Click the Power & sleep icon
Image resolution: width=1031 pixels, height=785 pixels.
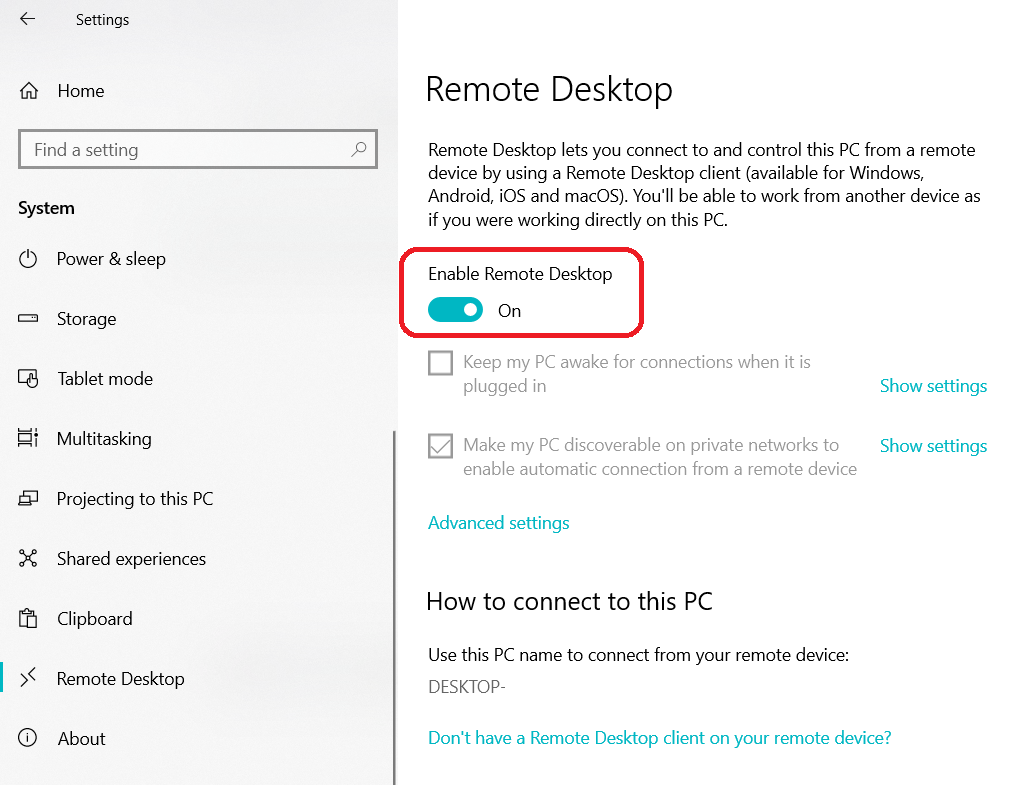tap(28, 258)
